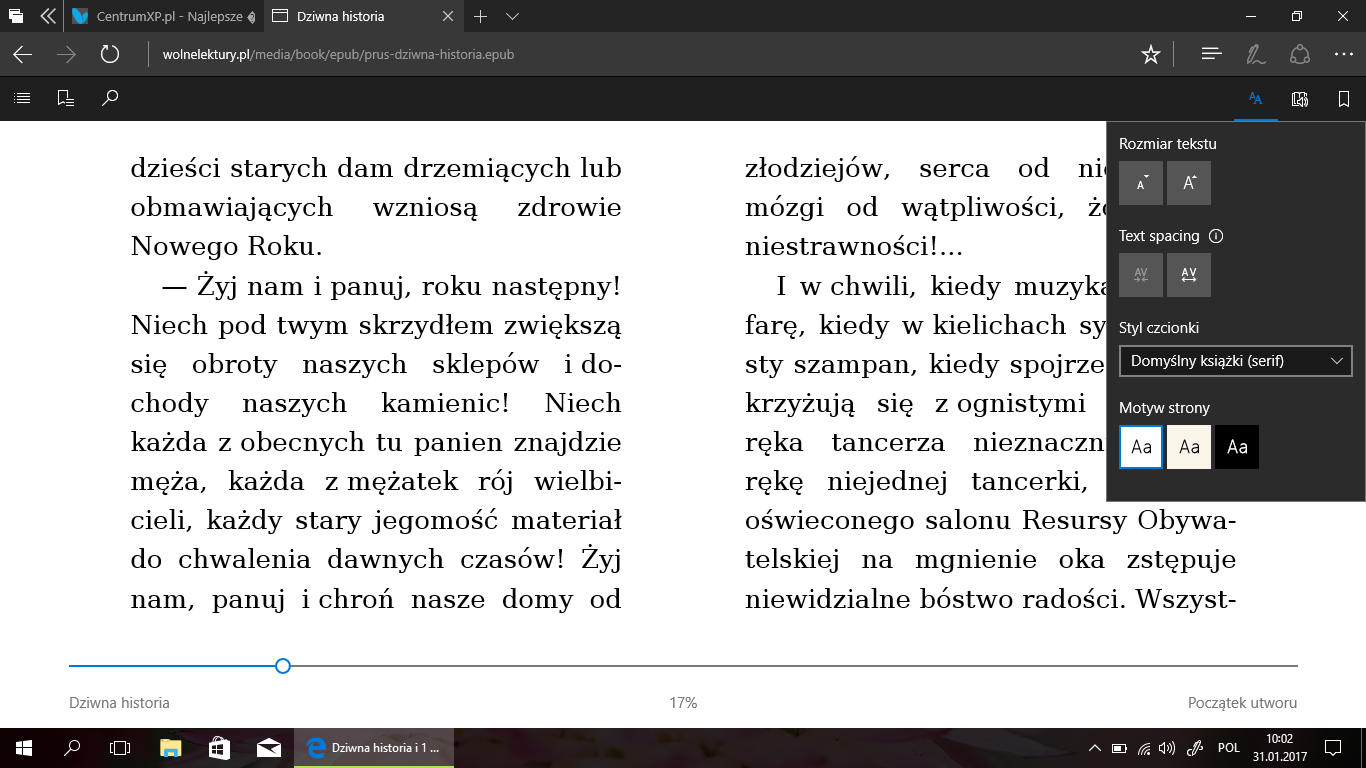
Task: Open the table of contents icon
Action: 22,98
